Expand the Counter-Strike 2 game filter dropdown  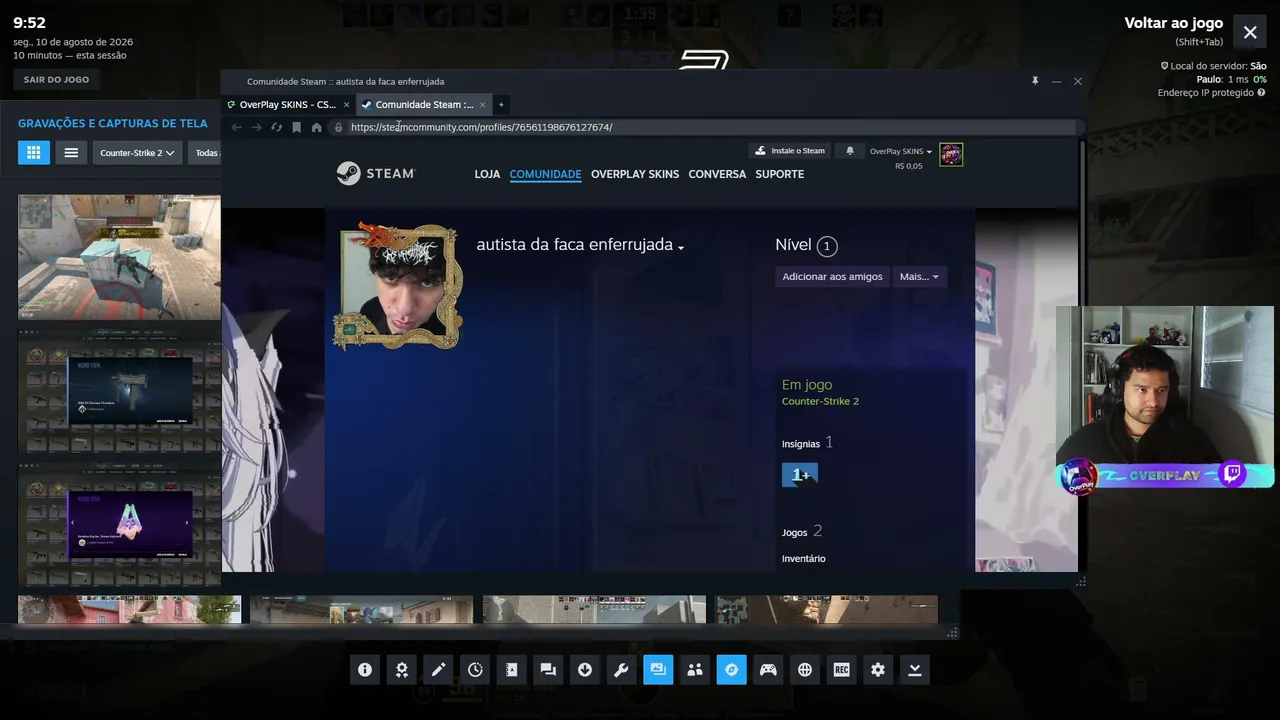137,153
